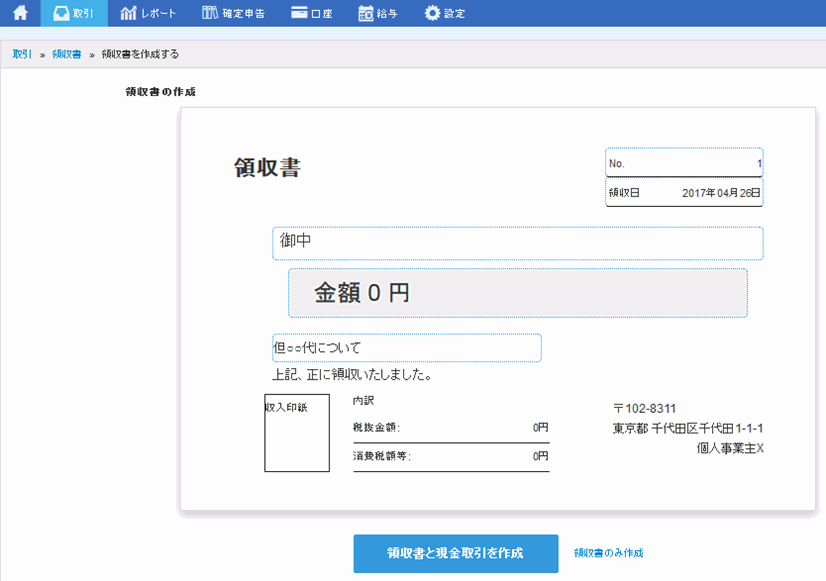This screenshot has width=826, height=581.
Task: Open settings via the 設定 gear icon
Action: coord(432,13)
